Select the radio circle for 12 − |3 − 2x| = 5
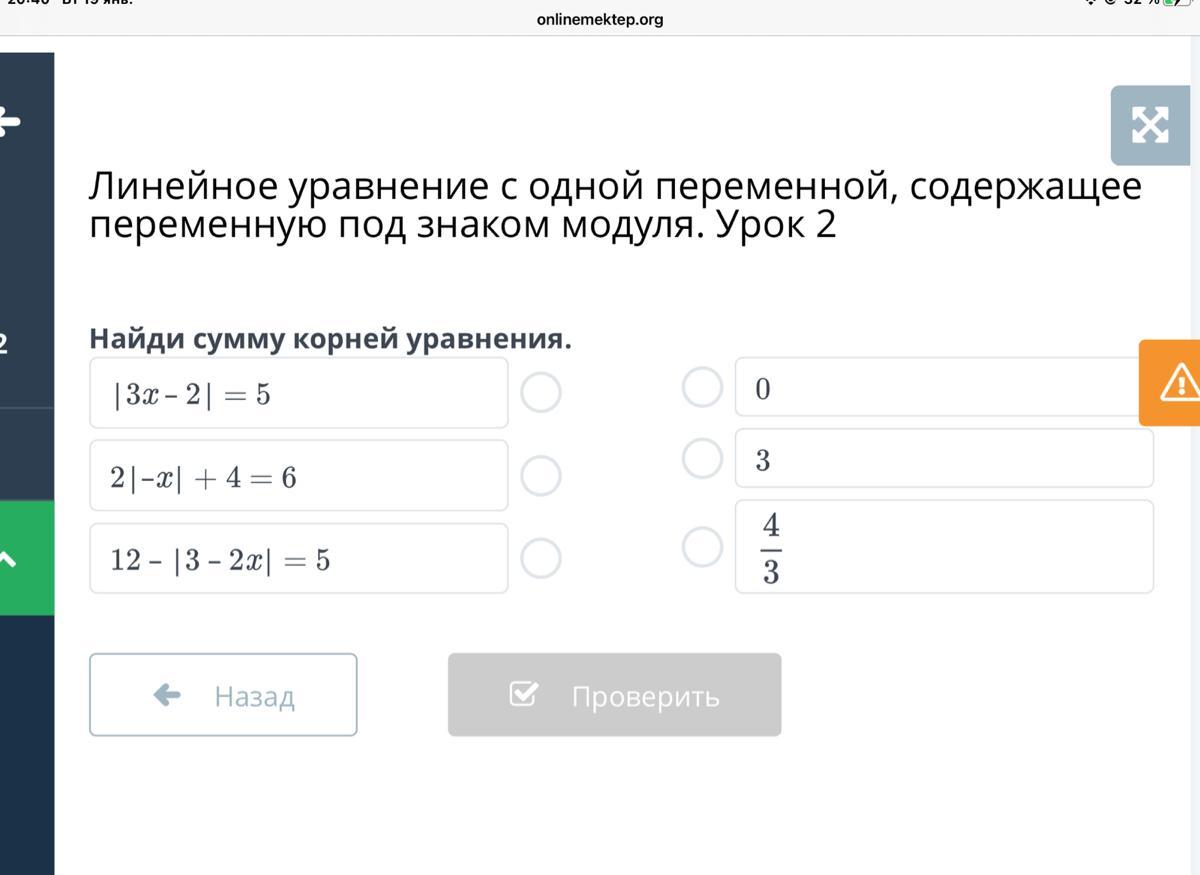 click(541, 558)
